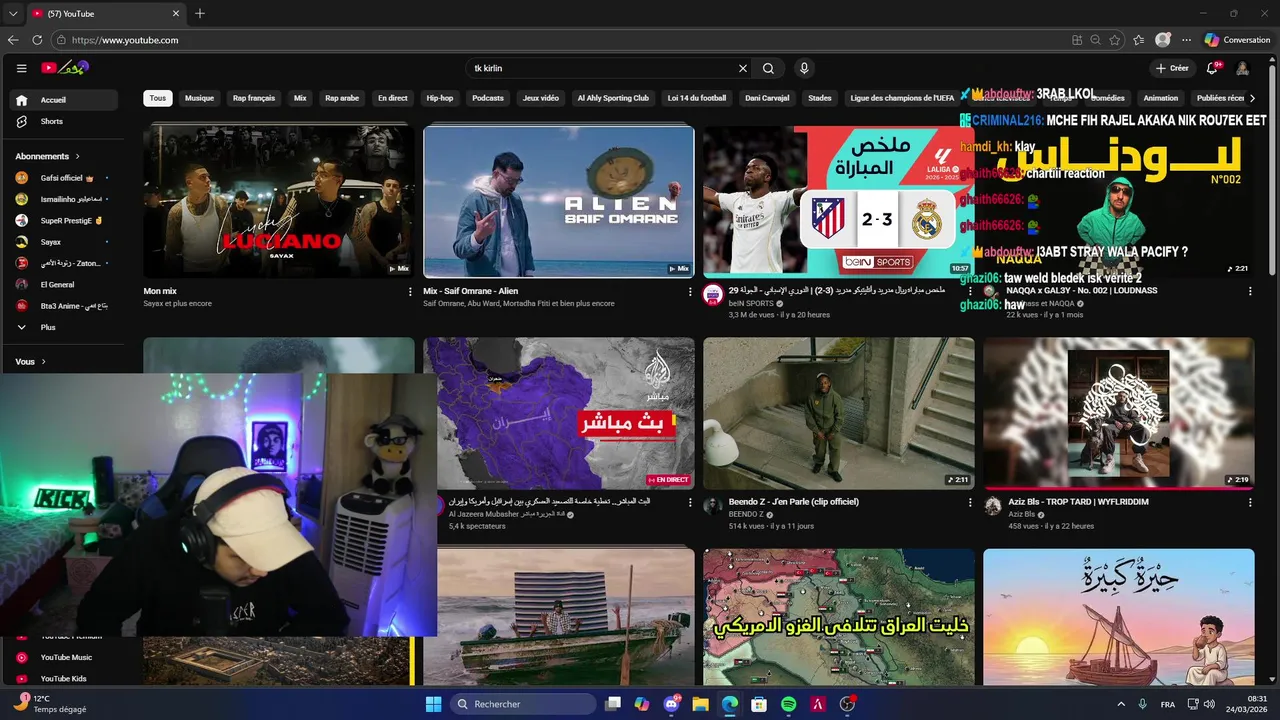Select the Rap français filter chip

point(254,98)
